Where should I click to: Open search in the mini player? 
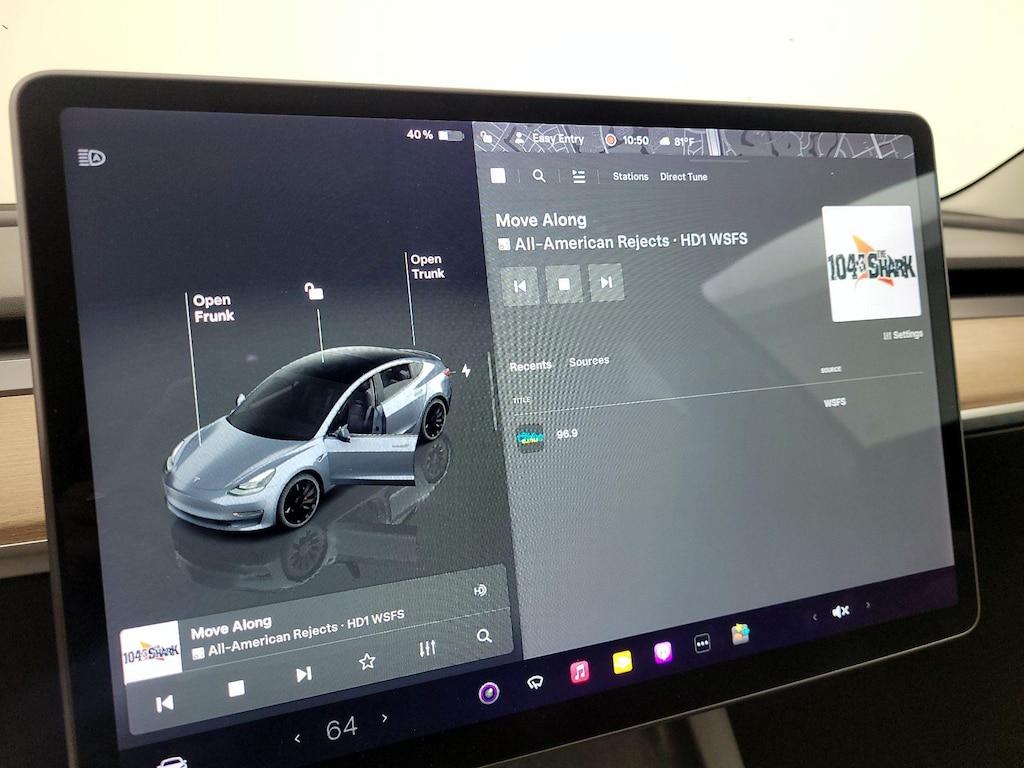pos(484,636)
